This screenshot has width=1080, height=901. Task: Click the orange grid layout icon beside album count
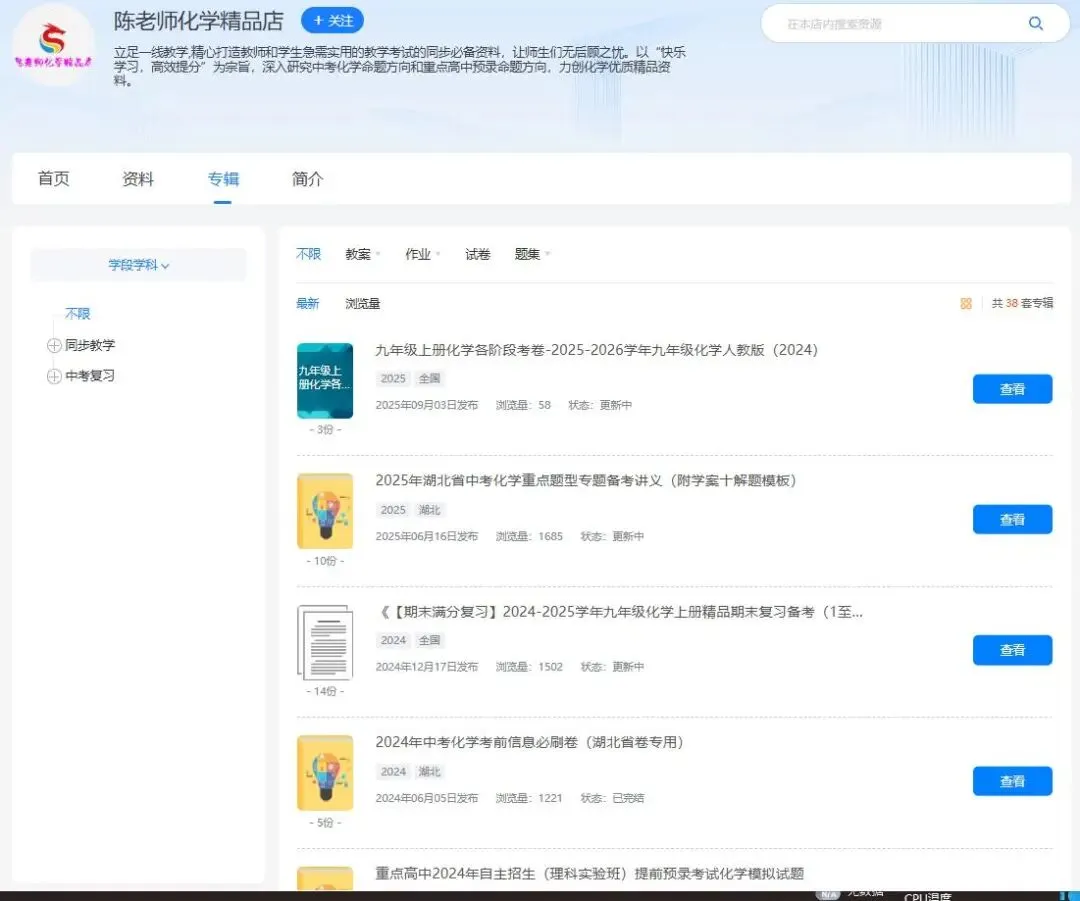[965, 303]
